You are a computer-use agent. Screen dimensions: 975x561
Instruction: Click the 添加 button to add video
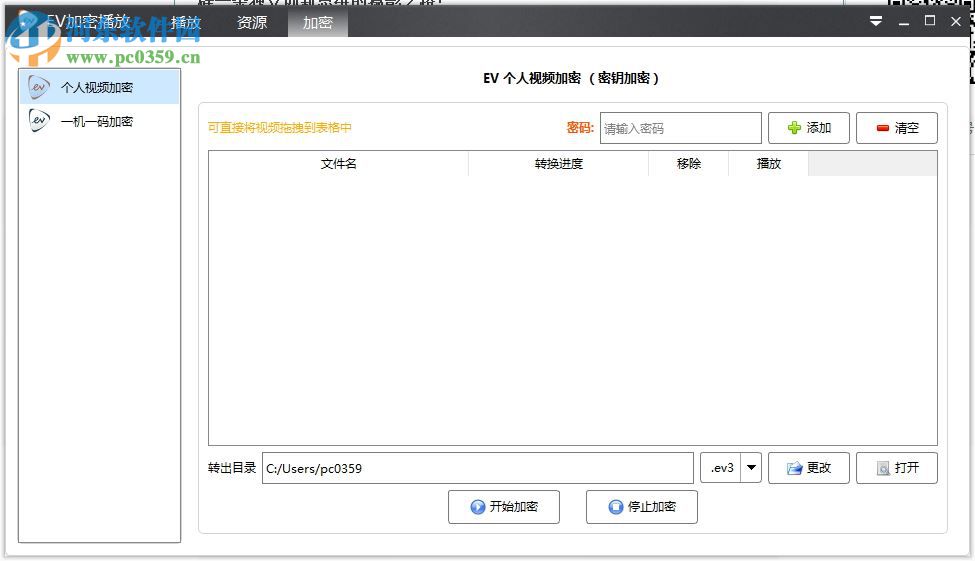click(x=808, y=128)
